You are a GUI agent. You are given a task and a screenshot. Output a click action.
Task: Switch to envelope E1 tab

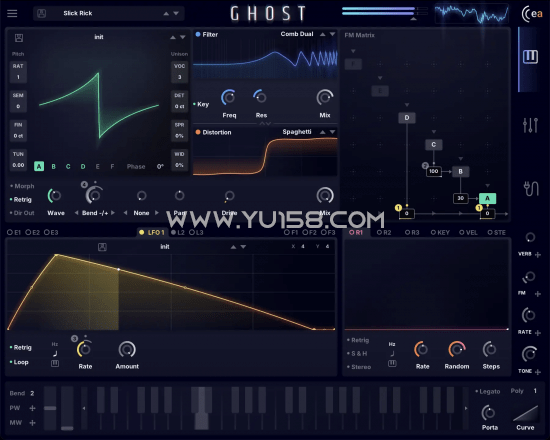[x=14, y=232]
